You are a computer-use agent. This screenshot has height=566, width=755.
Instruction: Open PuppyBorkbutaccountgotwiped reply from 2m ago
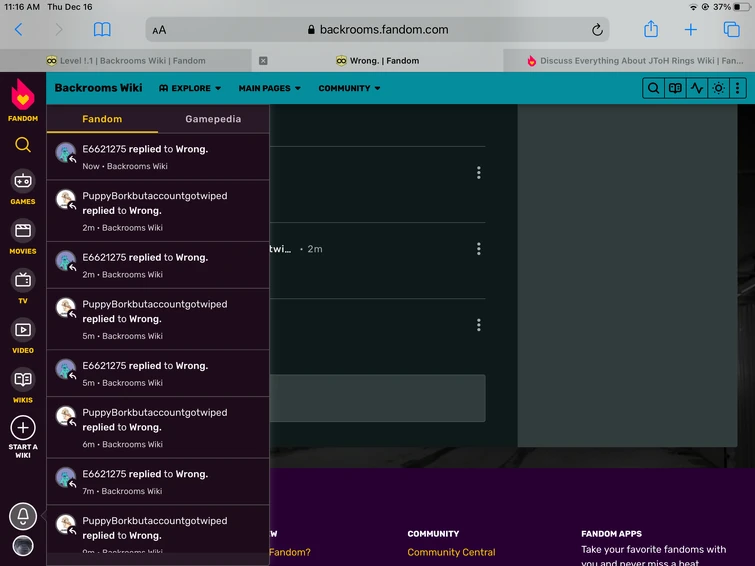point(158,211)
